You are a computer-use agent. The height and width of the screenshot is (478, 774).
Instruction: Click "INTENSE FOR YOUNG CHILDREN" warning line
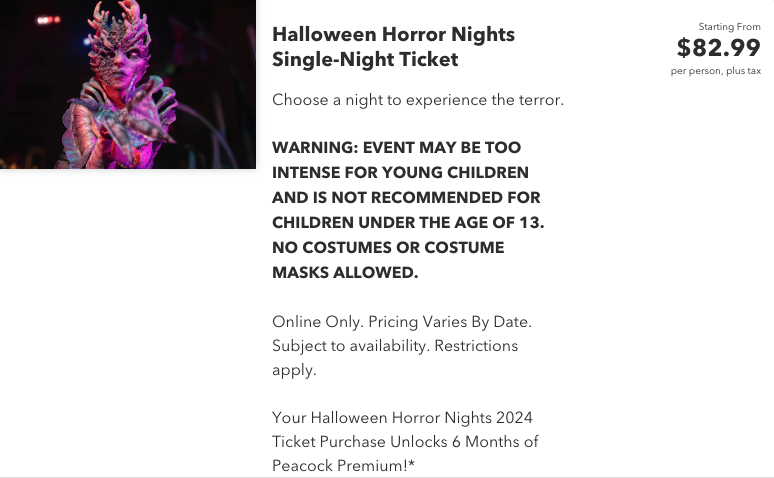tap(400, 172)
